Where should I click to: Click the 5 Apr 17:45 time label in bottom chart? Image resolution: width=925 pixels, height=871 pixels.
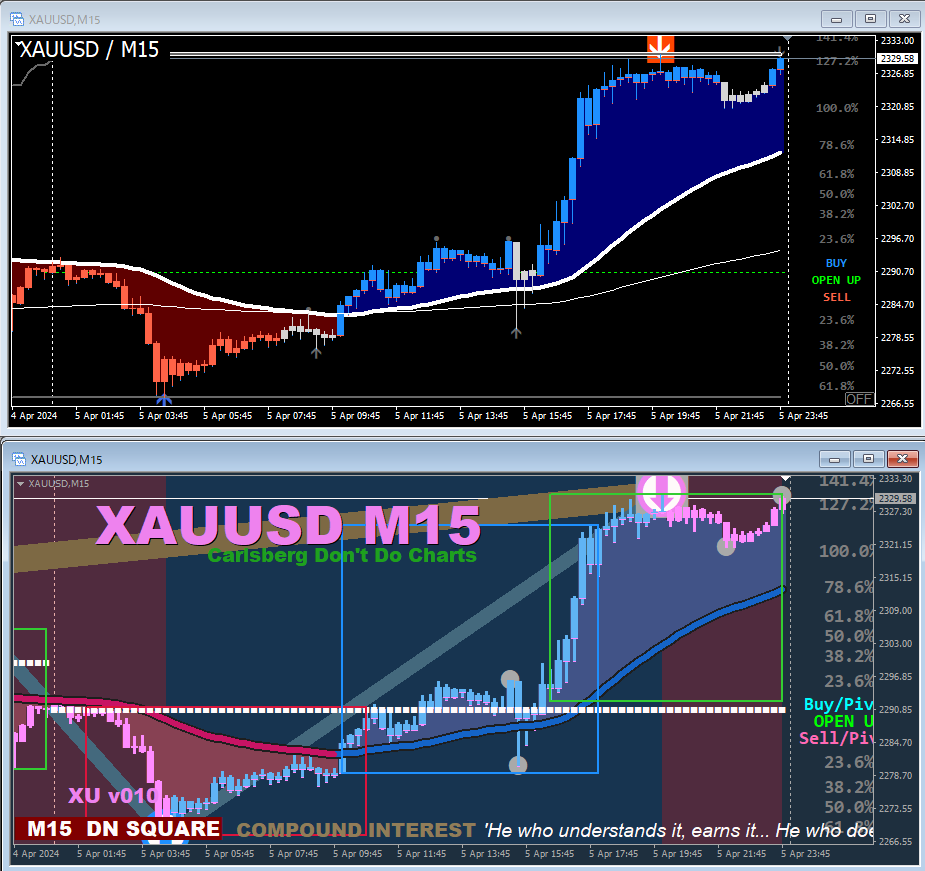point(614,854)
